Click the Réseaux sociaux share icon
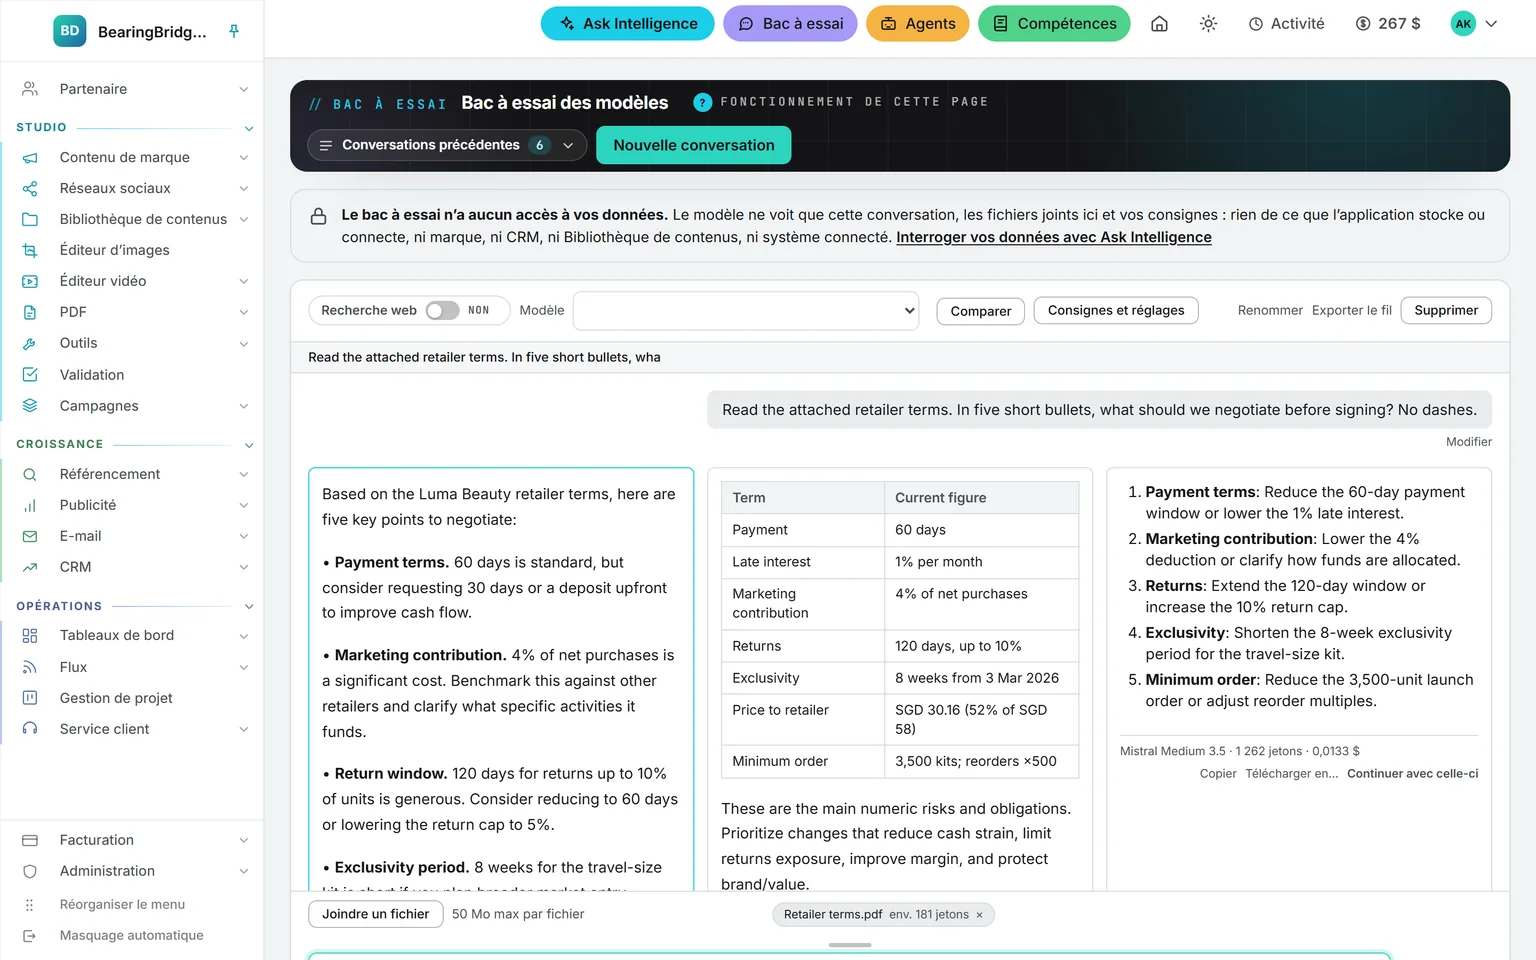1536x960 pixels. pyautogui.click(x=30, y=188)
